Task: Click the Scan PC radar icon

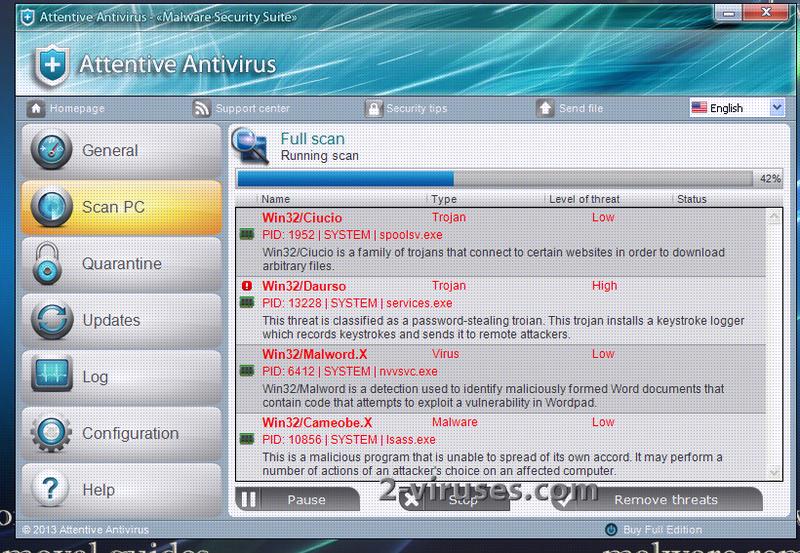Action: tap(51, 207)
